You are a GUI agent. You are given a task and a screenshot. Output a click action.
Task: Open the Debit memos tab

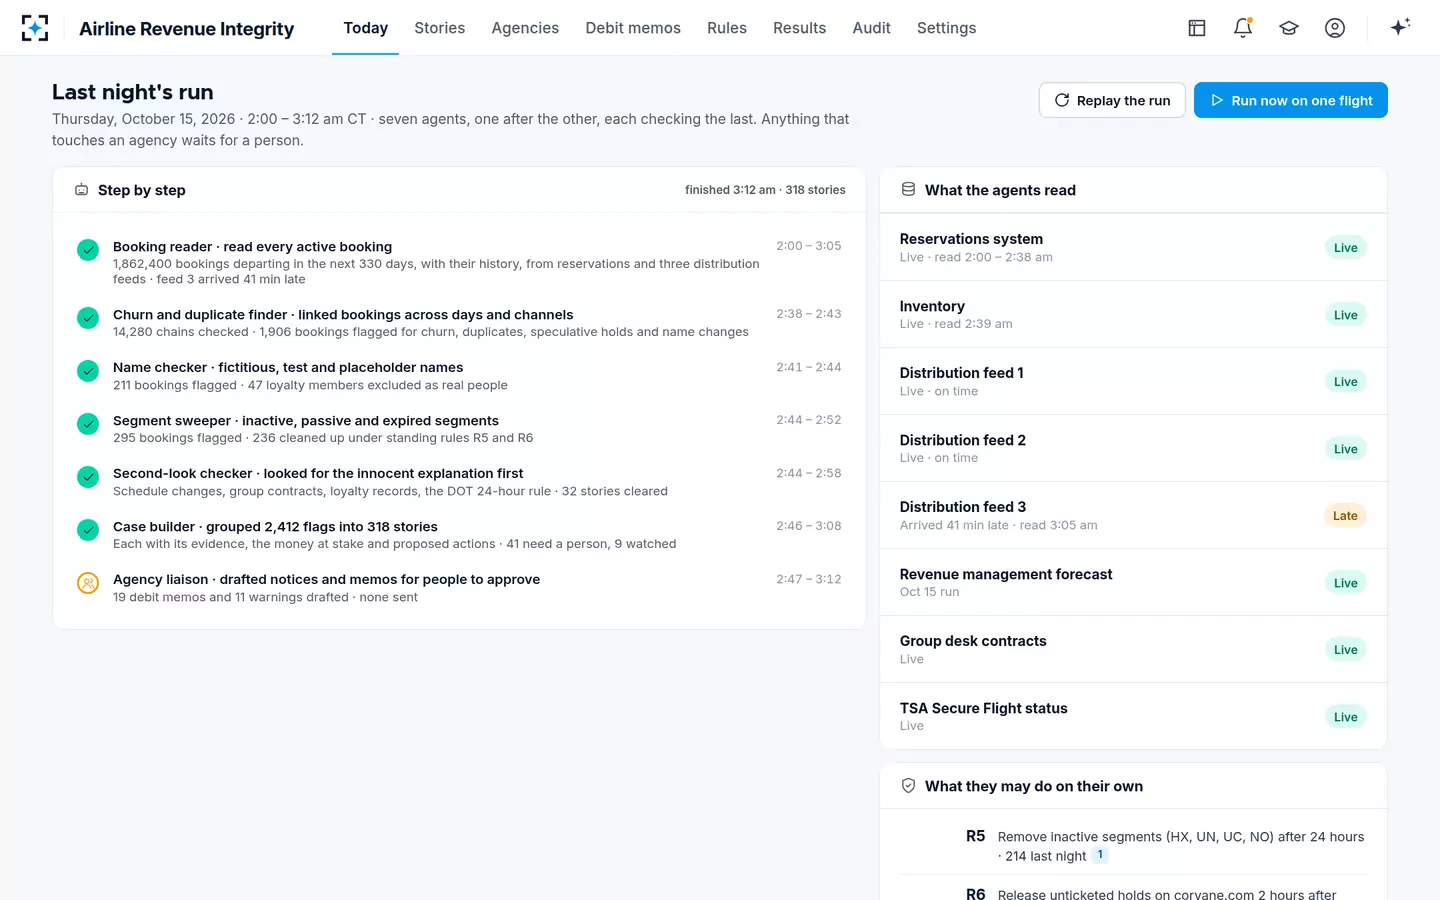coord(633,28)
